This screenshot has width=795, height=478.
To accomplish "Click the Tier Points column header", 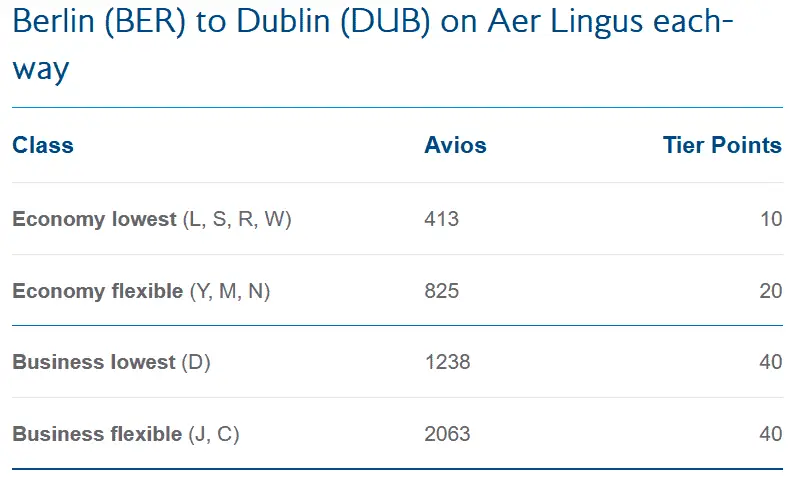I will (x=722, y=145).
